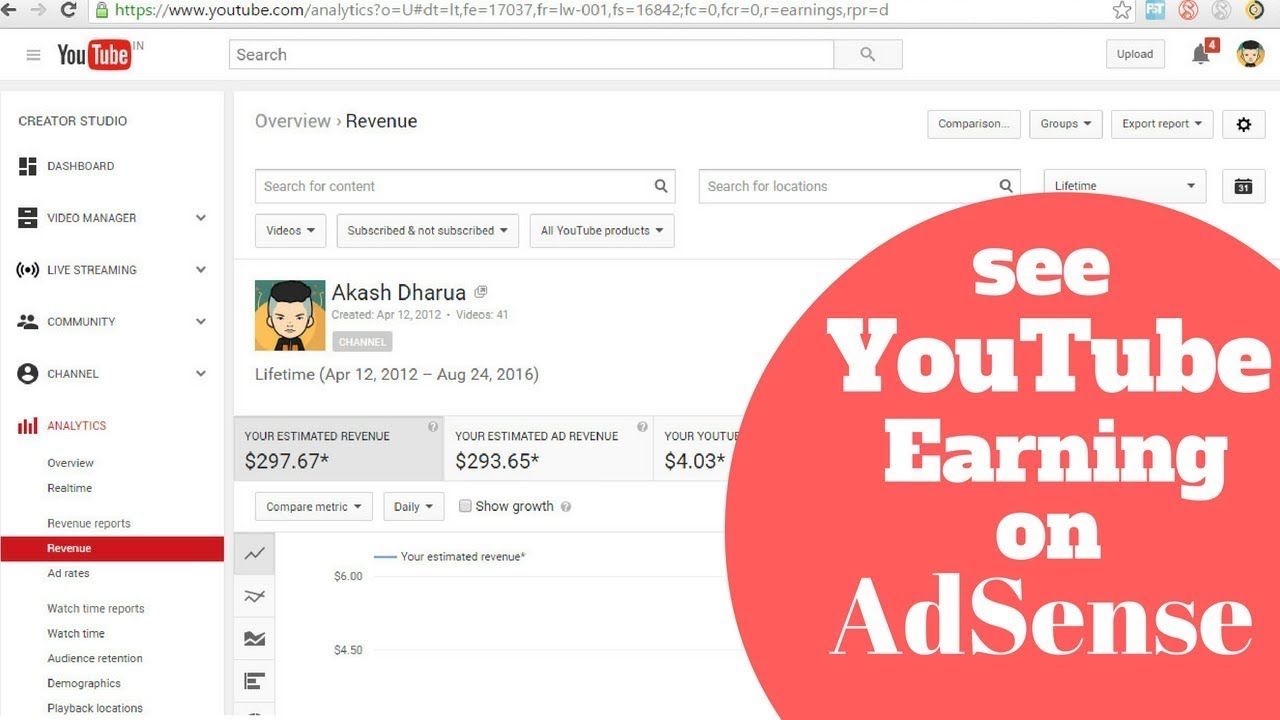Image resolution: width=1280 pixels, height=720 pixels.
Task: Select the multi-line chart view icon
Action: [x=255, y=596]
